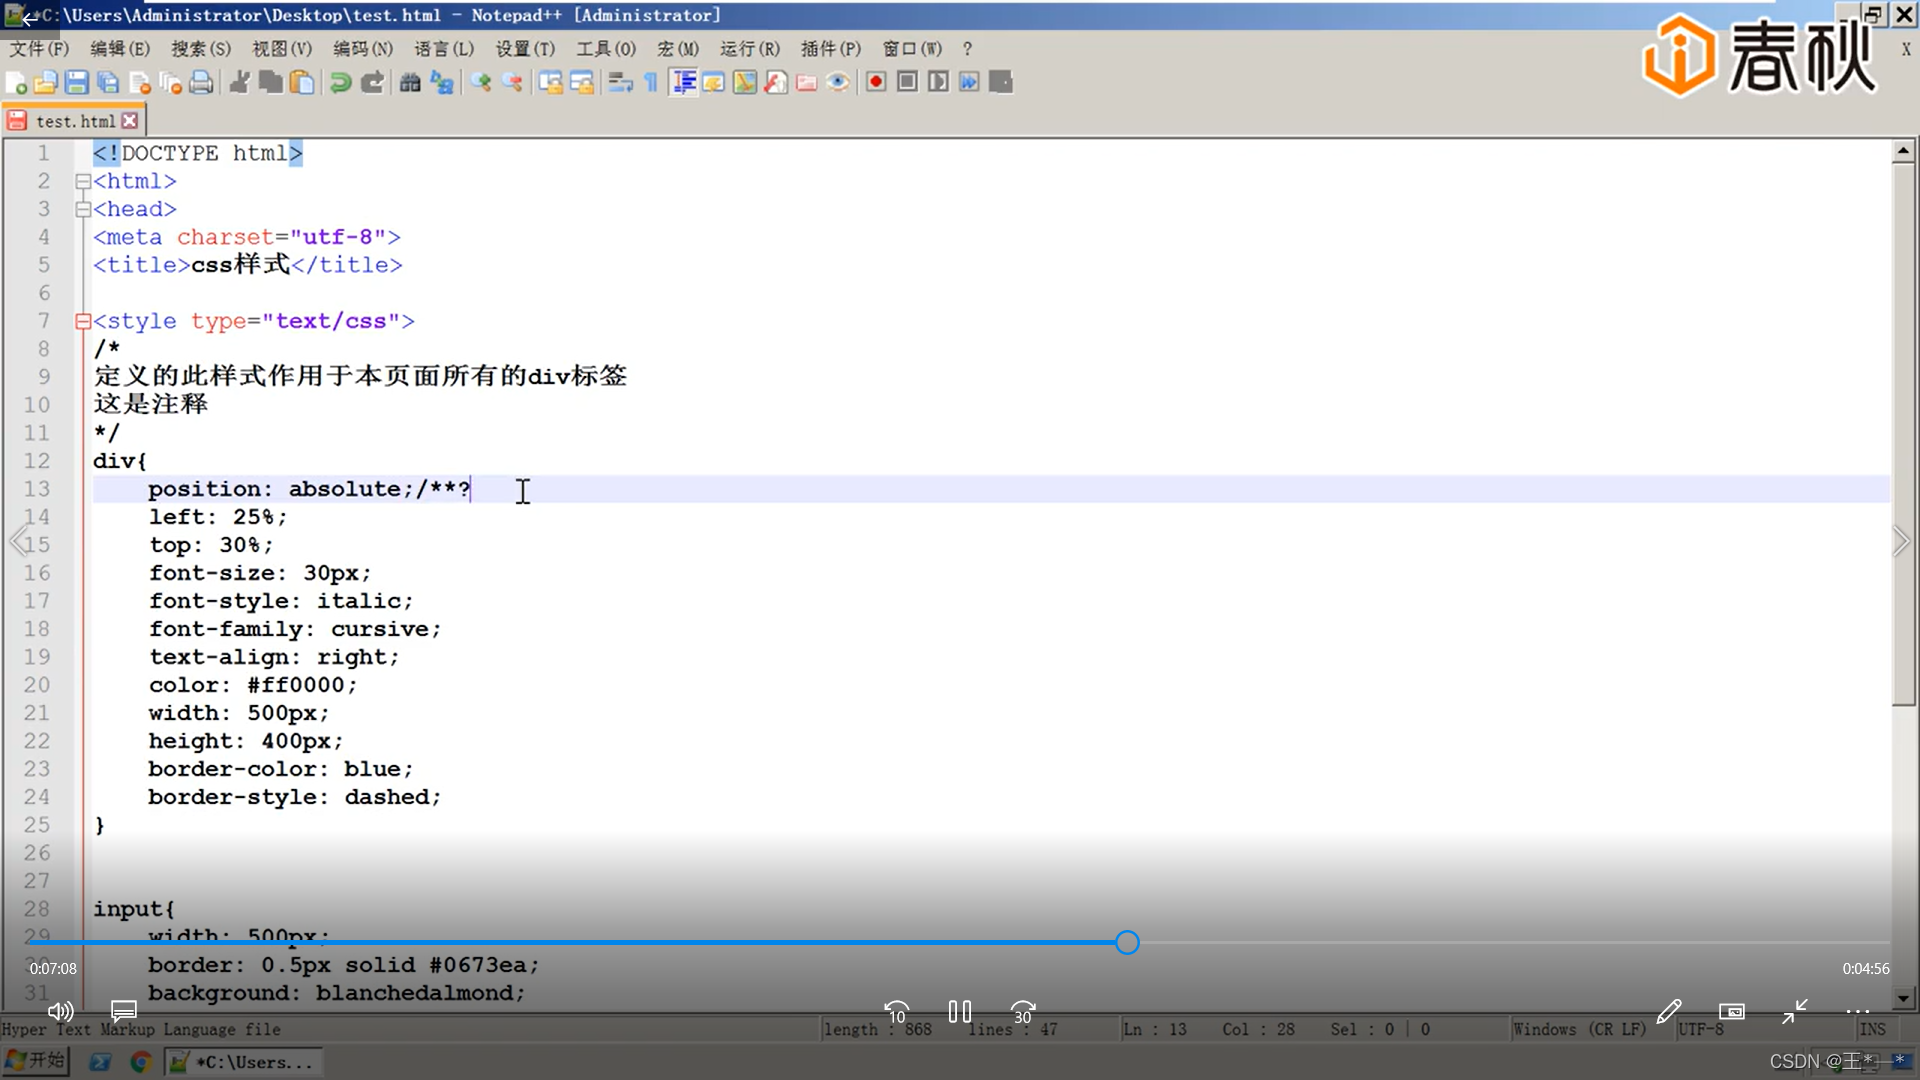The width and height of the screenshot is (1920, 1080).
Task: Open Find with the binoculars icon
Action: pyautogui.click(x=410, y=83)
